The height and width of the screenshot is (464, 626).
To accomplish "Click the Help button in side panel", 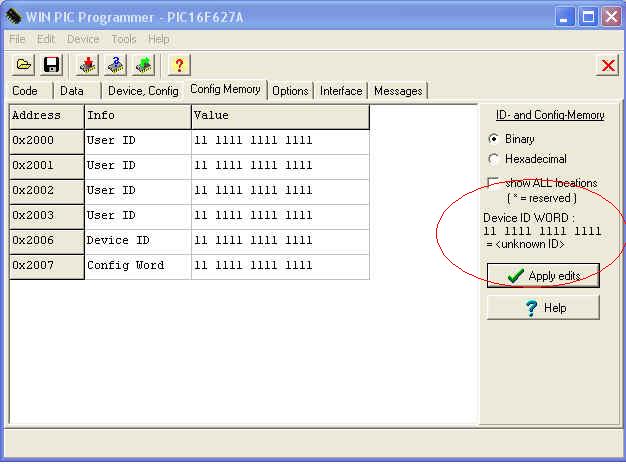I will coord(543,307).
